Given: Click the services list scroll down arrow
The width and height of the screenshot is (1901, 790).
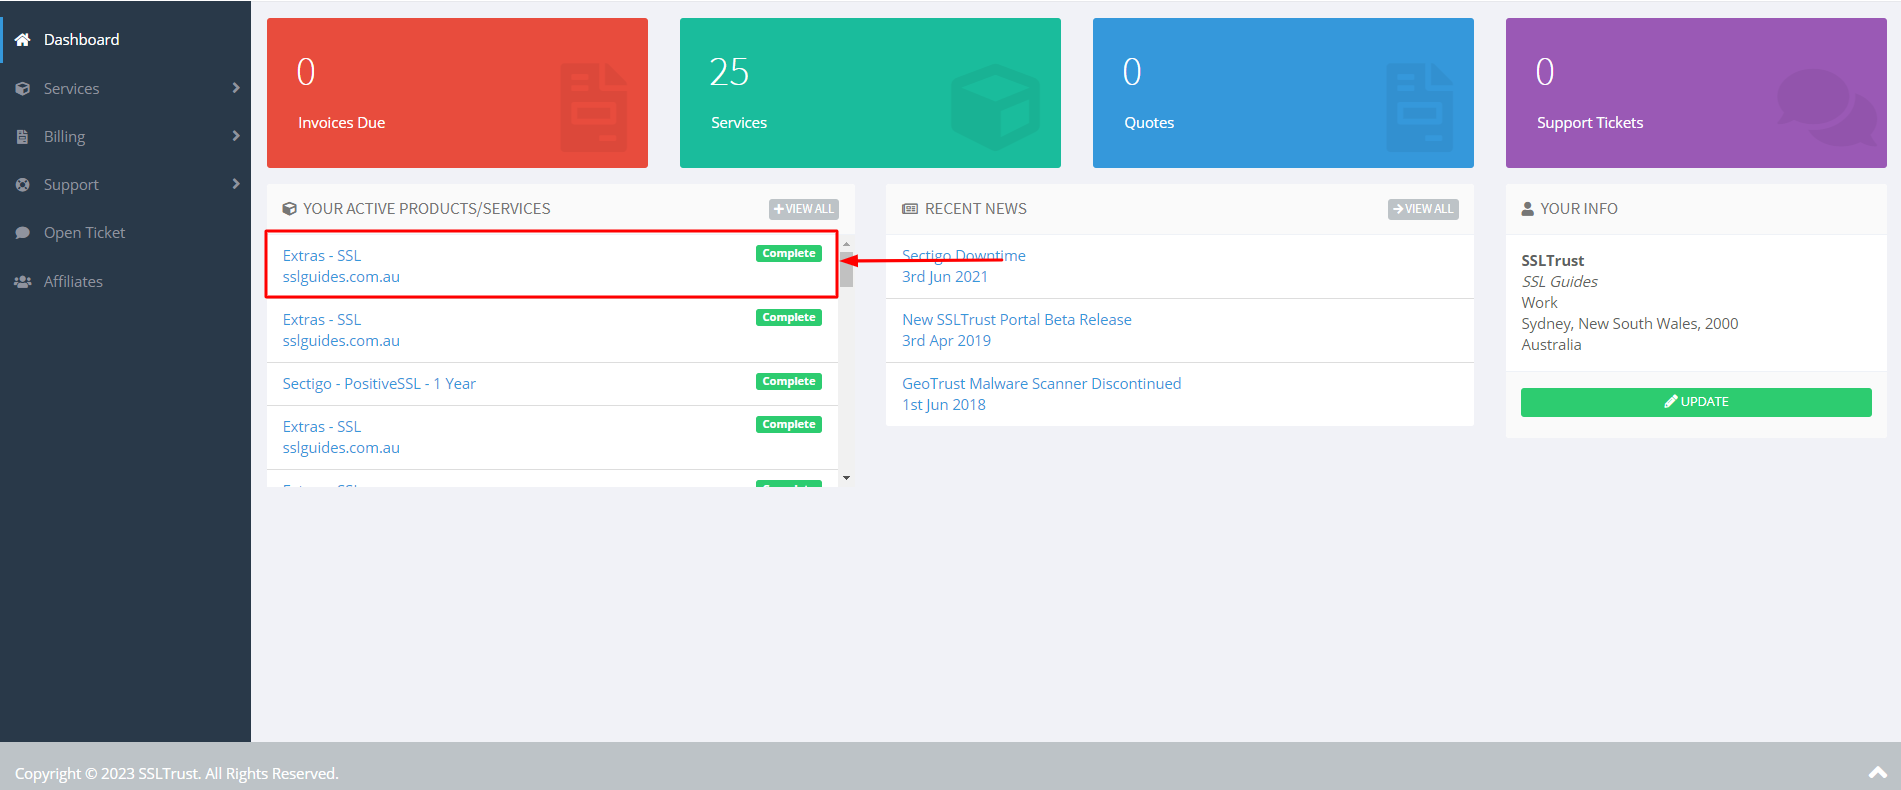Looking at the screenshot, I should 846,478.
